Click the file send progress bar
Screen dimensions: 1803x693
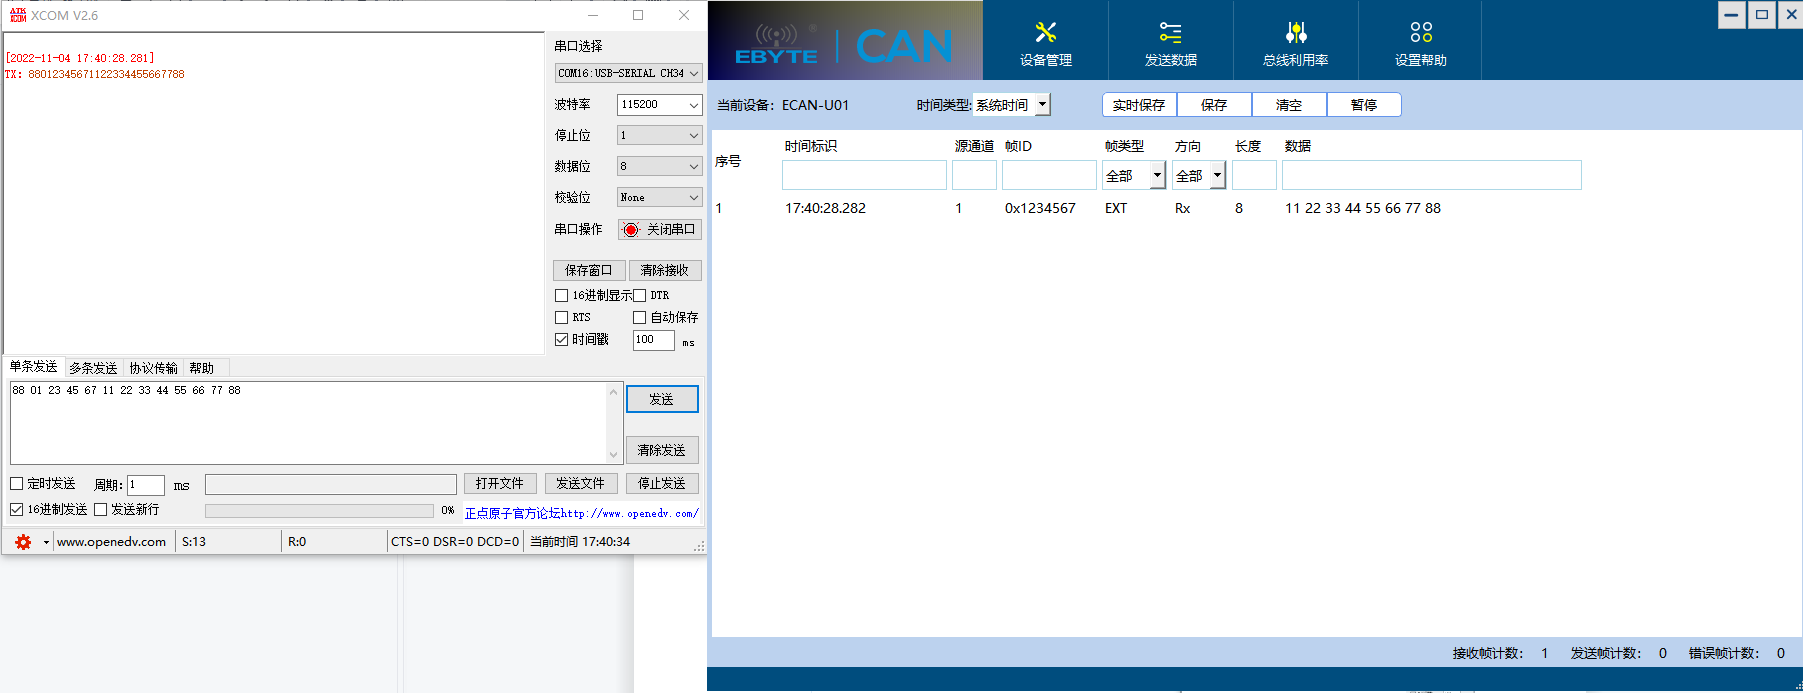[x=320, y=511]
